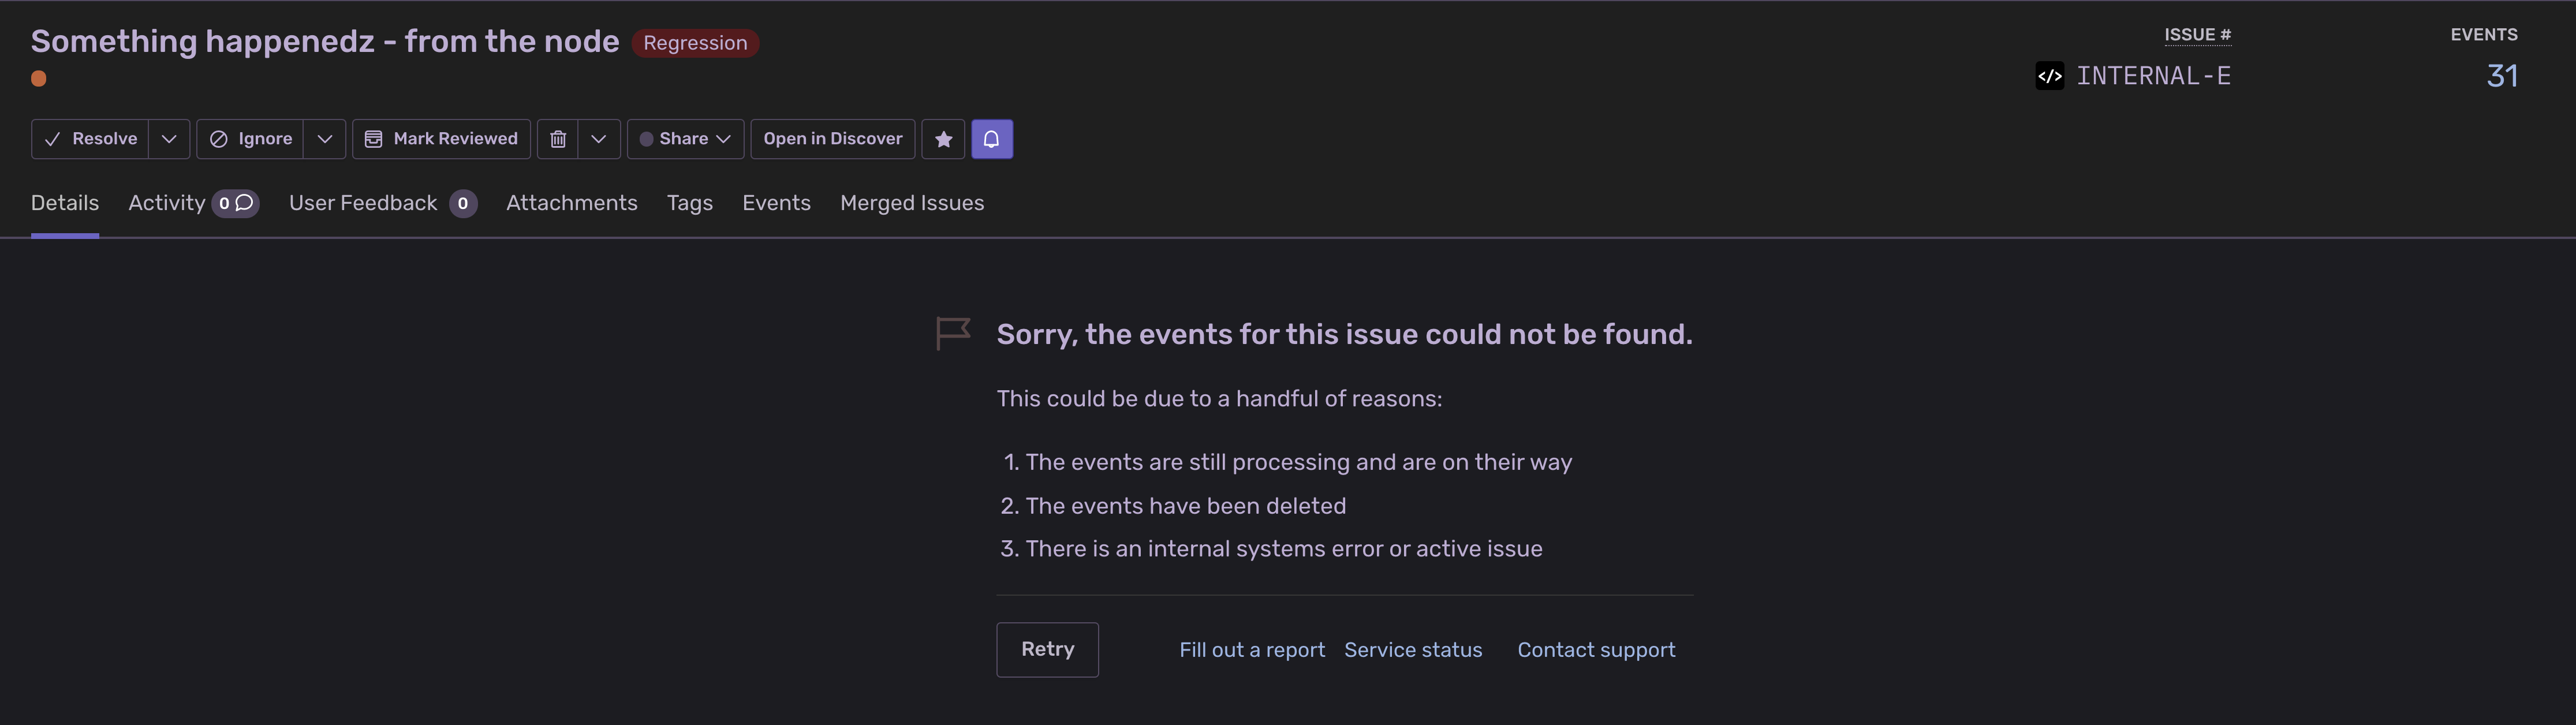Ignore this issue
This screenshot has width=2576, height=725.
pos(250,139)
